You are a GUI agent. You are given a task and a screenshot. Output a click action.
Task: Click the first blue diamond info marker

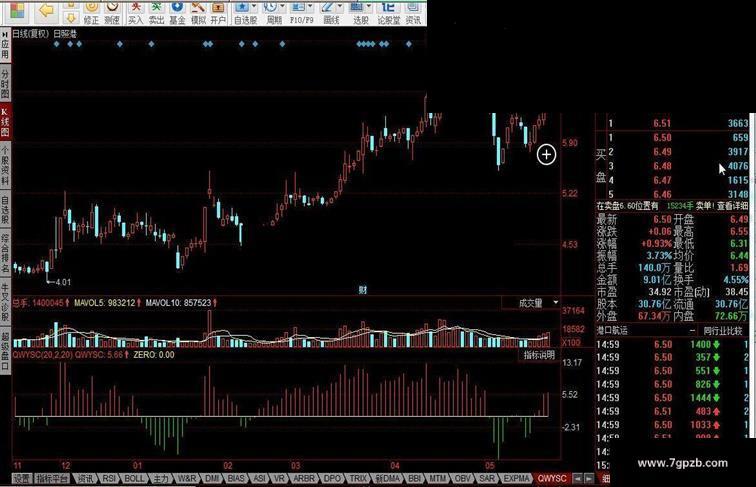coord(56,44)
